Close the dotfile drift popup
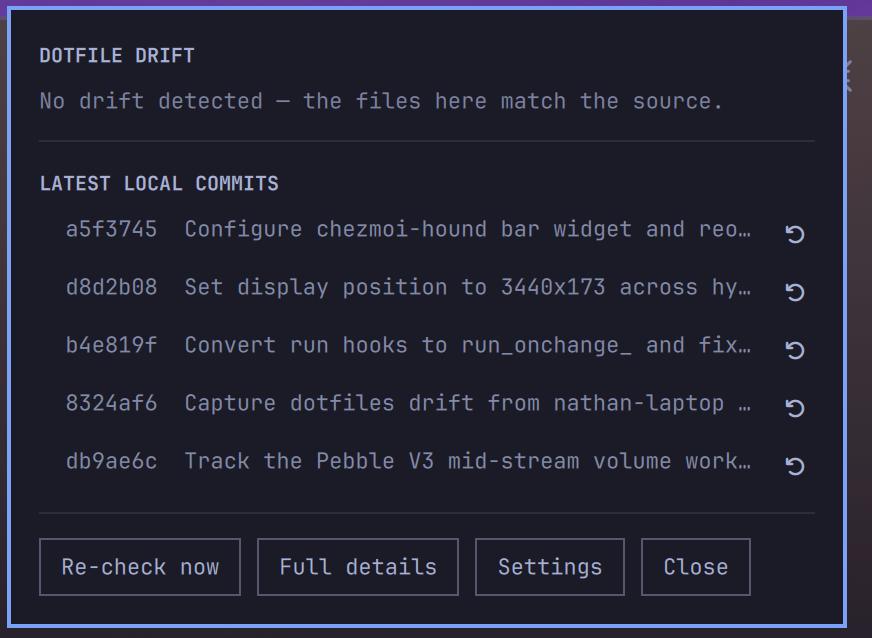This screenshot has width=872, height=638. [x=696, y=567]
